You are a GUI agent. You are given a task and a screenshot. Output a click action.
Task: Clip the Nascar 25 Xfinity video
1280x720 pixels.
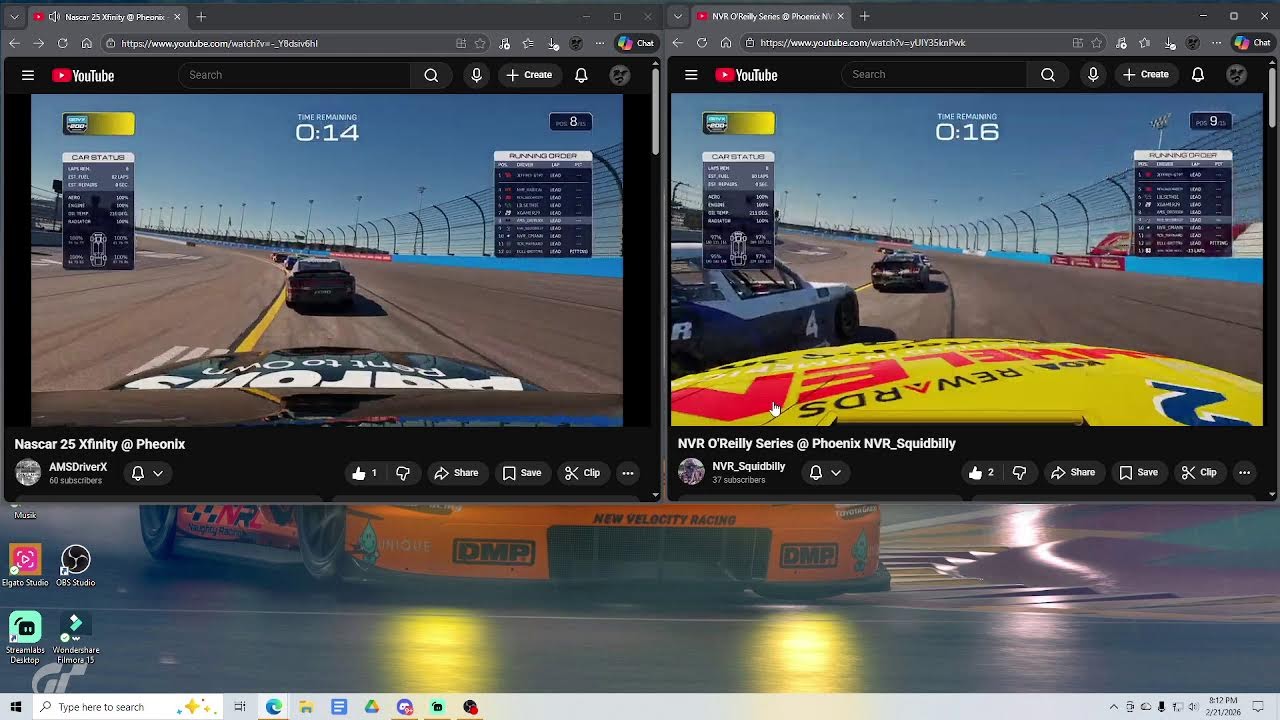pos(582,473)
